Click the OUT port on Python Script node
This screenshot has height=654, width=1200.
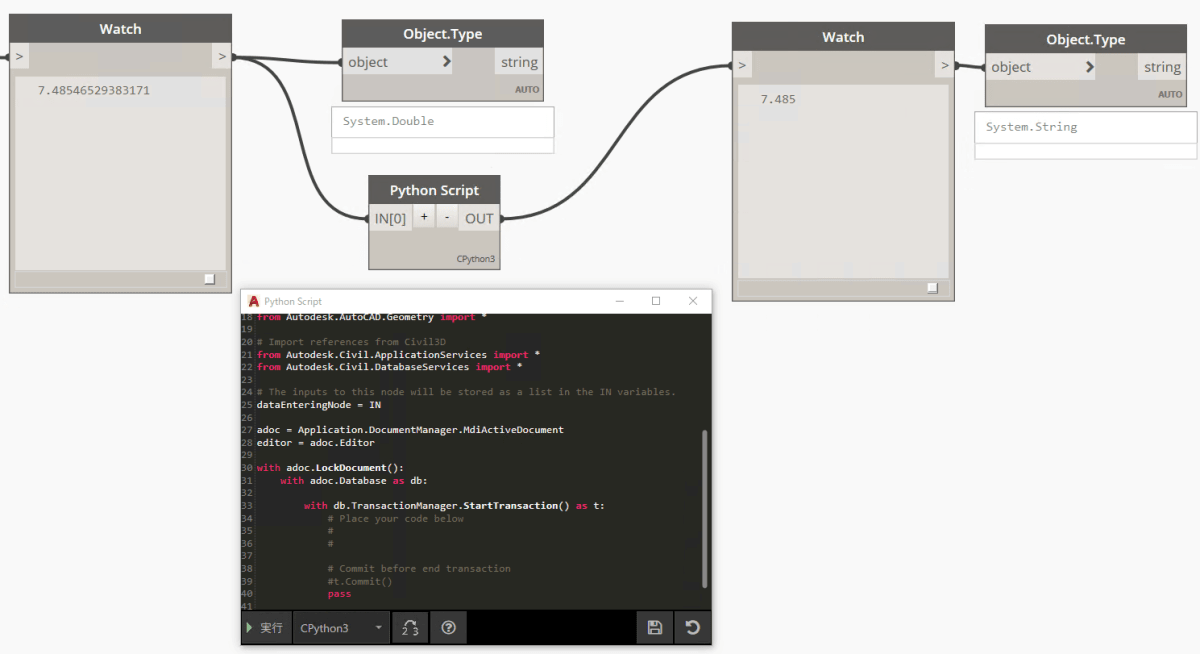coord(479,218)
